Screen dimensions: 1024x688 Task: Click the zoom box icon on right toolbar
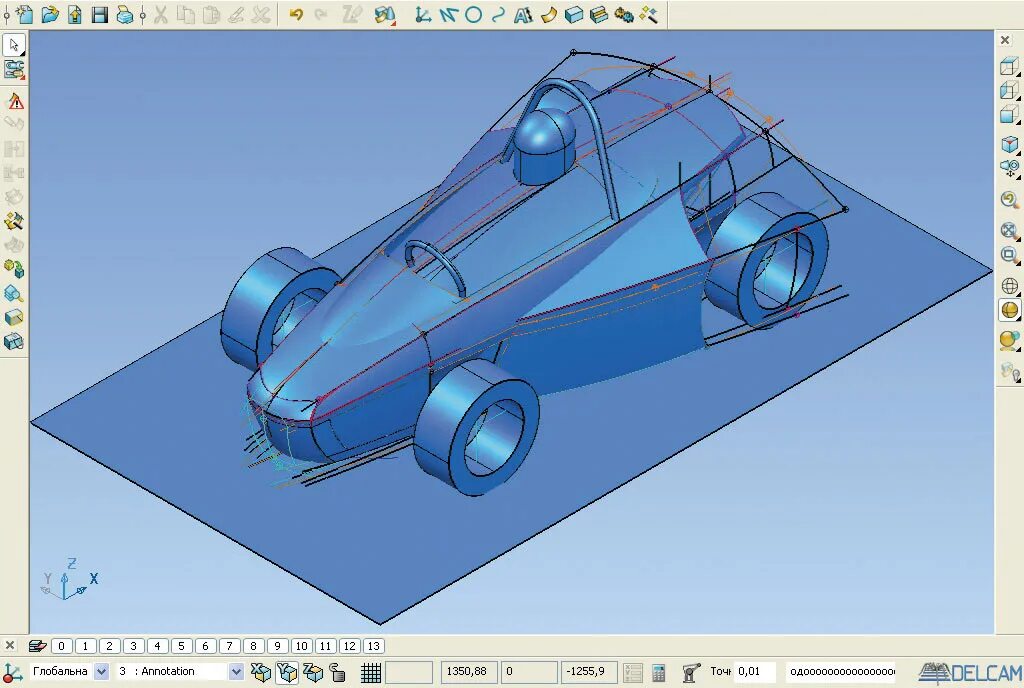1010,255
